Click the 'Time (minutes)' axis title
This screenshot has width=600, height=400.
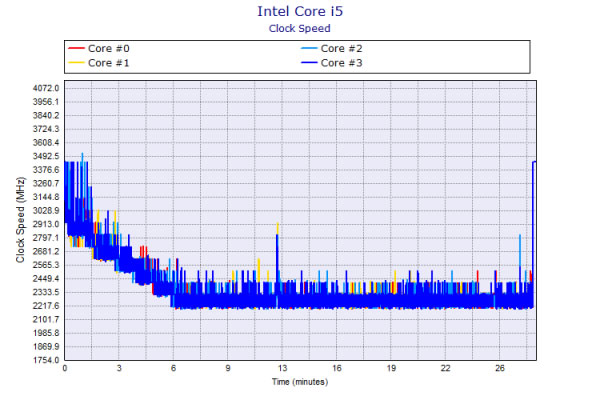click(300, 382)
